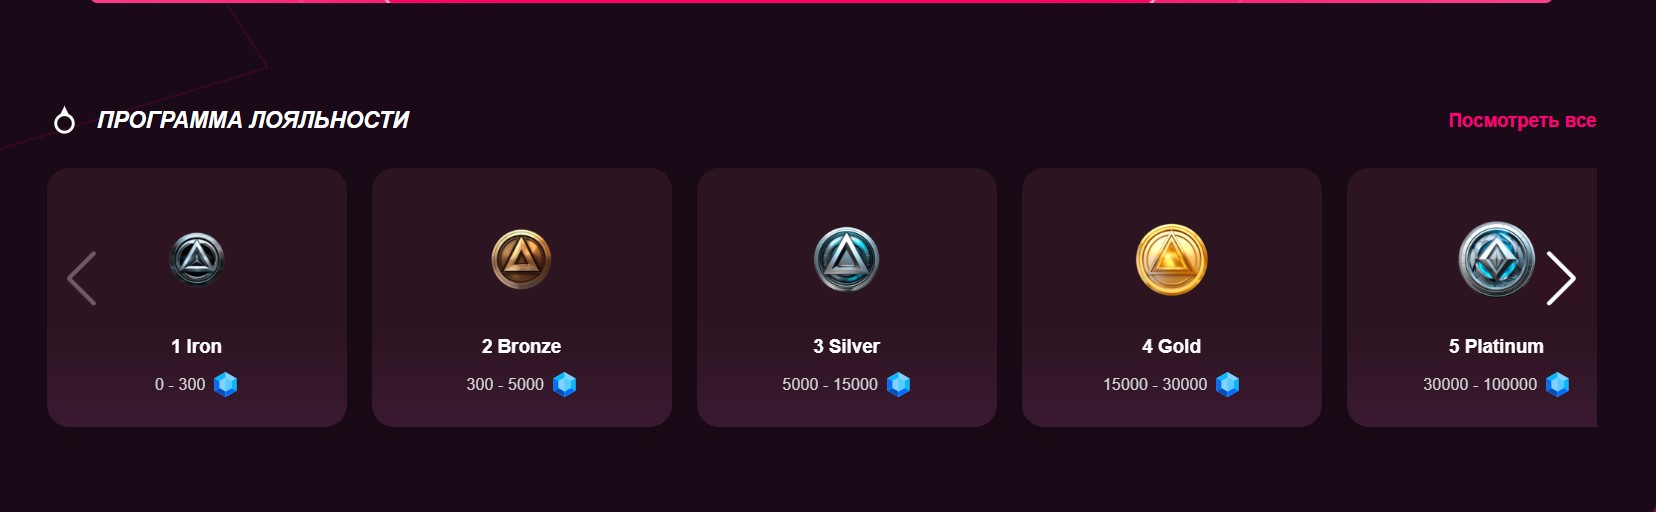The width and height of the screenshot is (1656, 512).
Task: Select the "2 Bronze" level title
Action: point(521,346)
